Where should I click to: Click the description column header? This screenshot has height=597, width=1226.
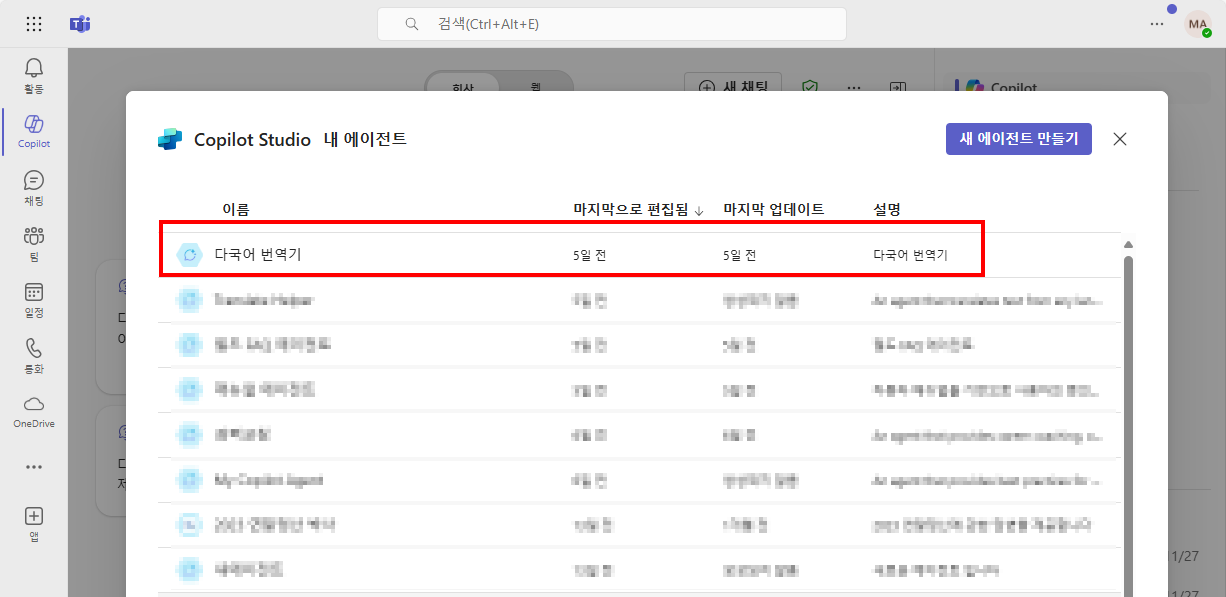[x=887, y=209]
